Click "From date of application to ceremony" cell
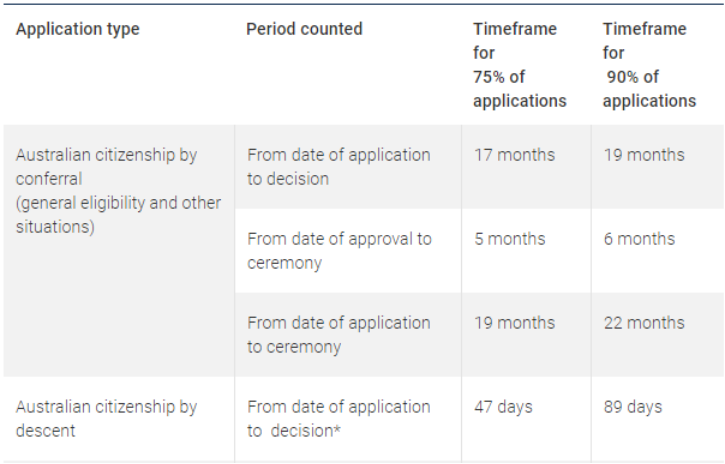The image size is (725, 464). pyautogui.click(x=338, y=335)
